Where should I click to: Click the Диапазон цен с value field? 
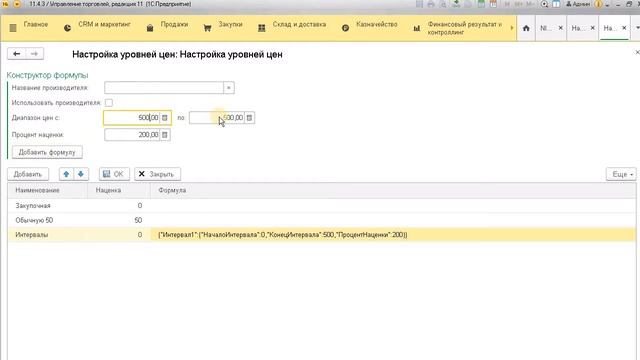tap(132, 118)
